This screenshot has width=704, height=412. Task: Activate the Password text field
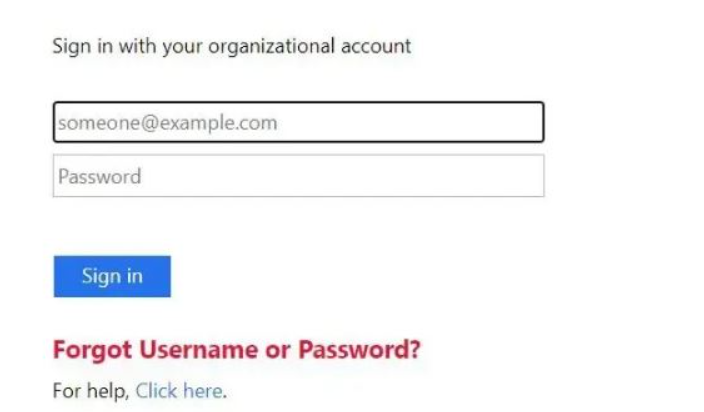pos(299,176)
